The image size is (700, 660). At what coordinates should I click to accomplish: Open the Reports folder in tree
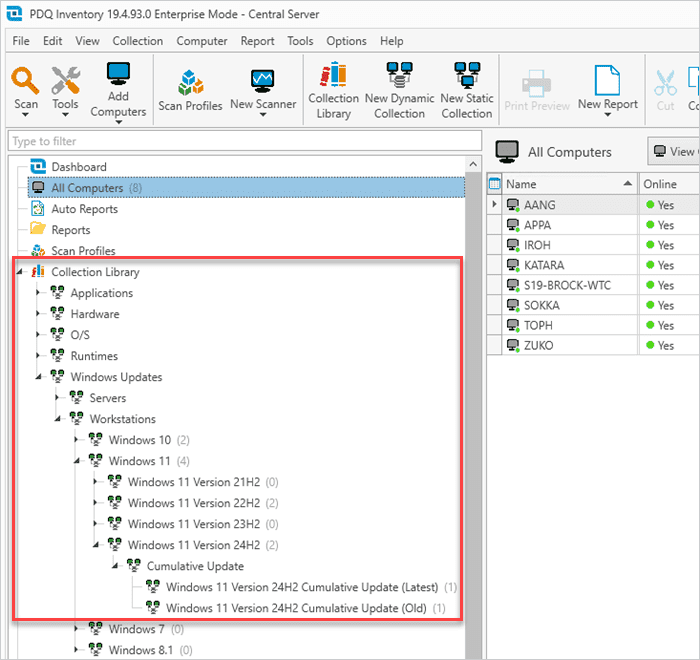(x=71, y=230)
